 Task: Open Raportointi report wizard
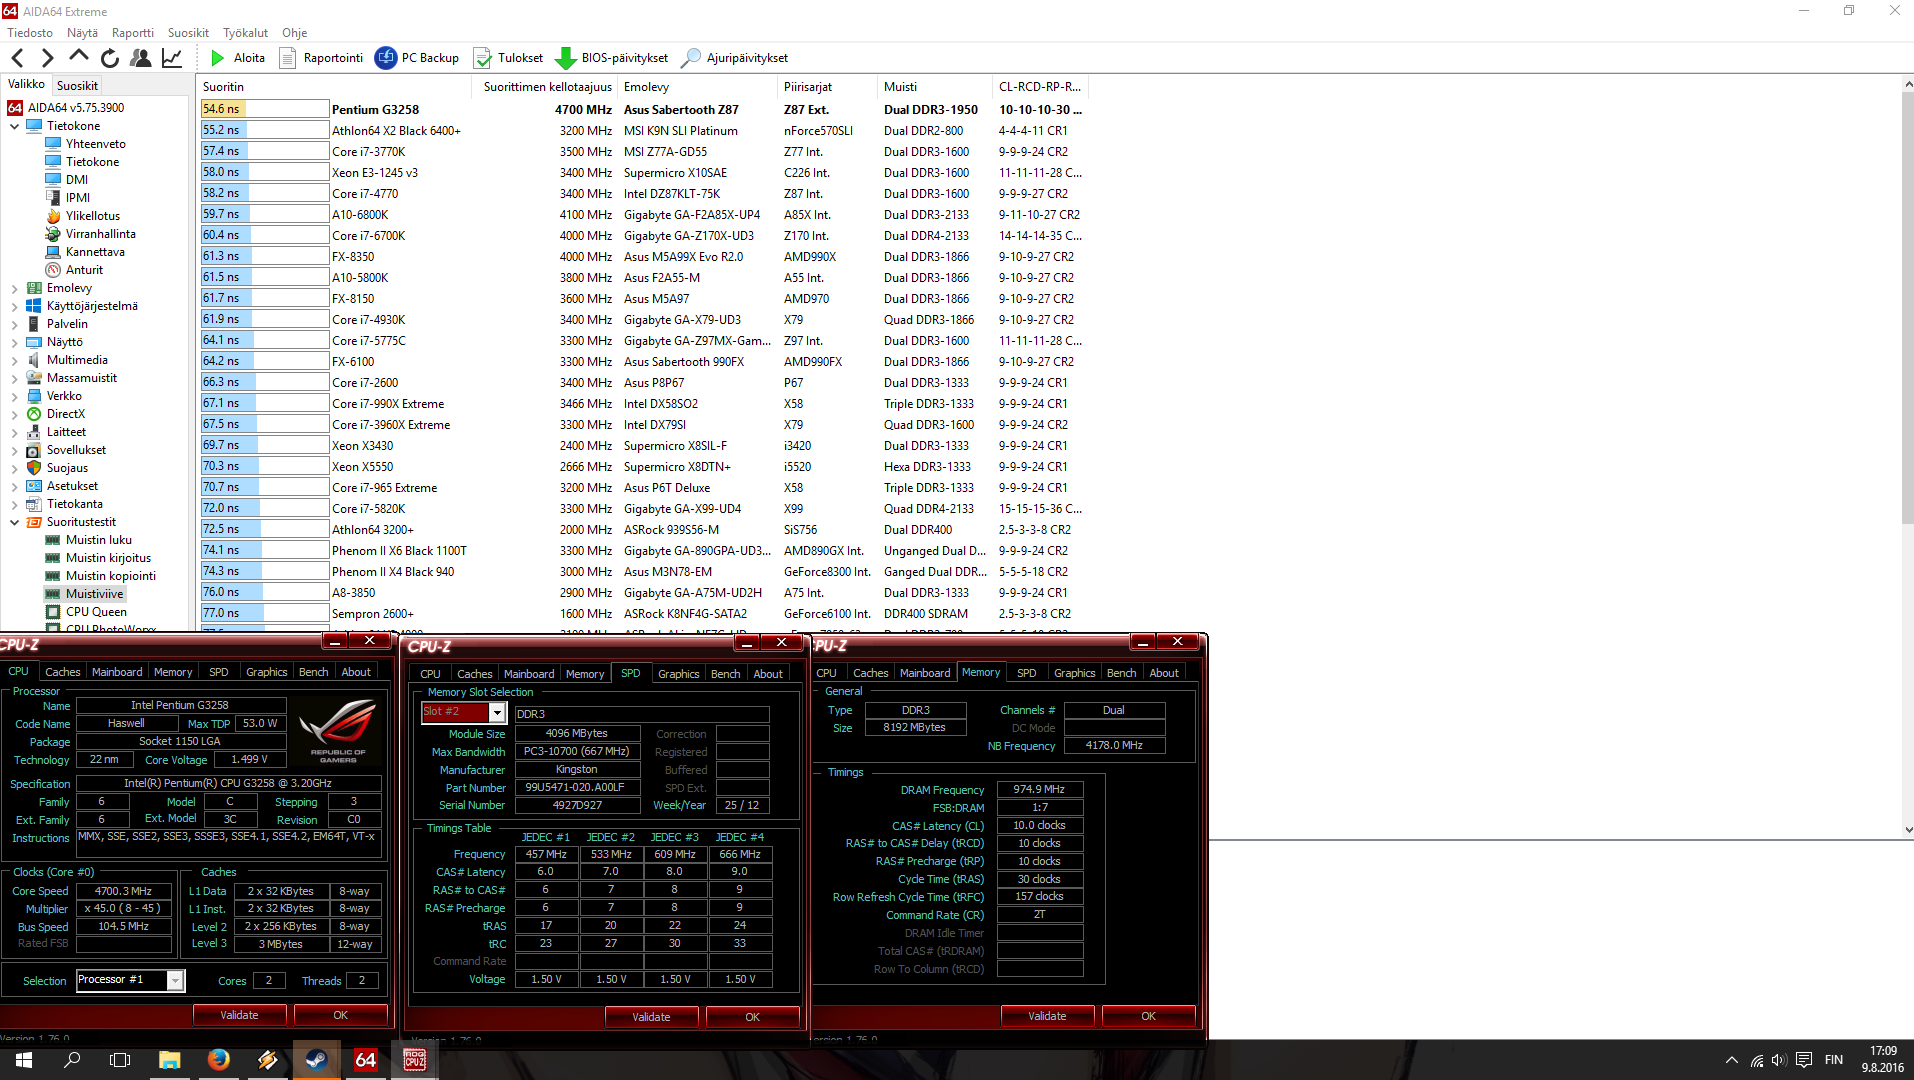[x=321, y=58]
